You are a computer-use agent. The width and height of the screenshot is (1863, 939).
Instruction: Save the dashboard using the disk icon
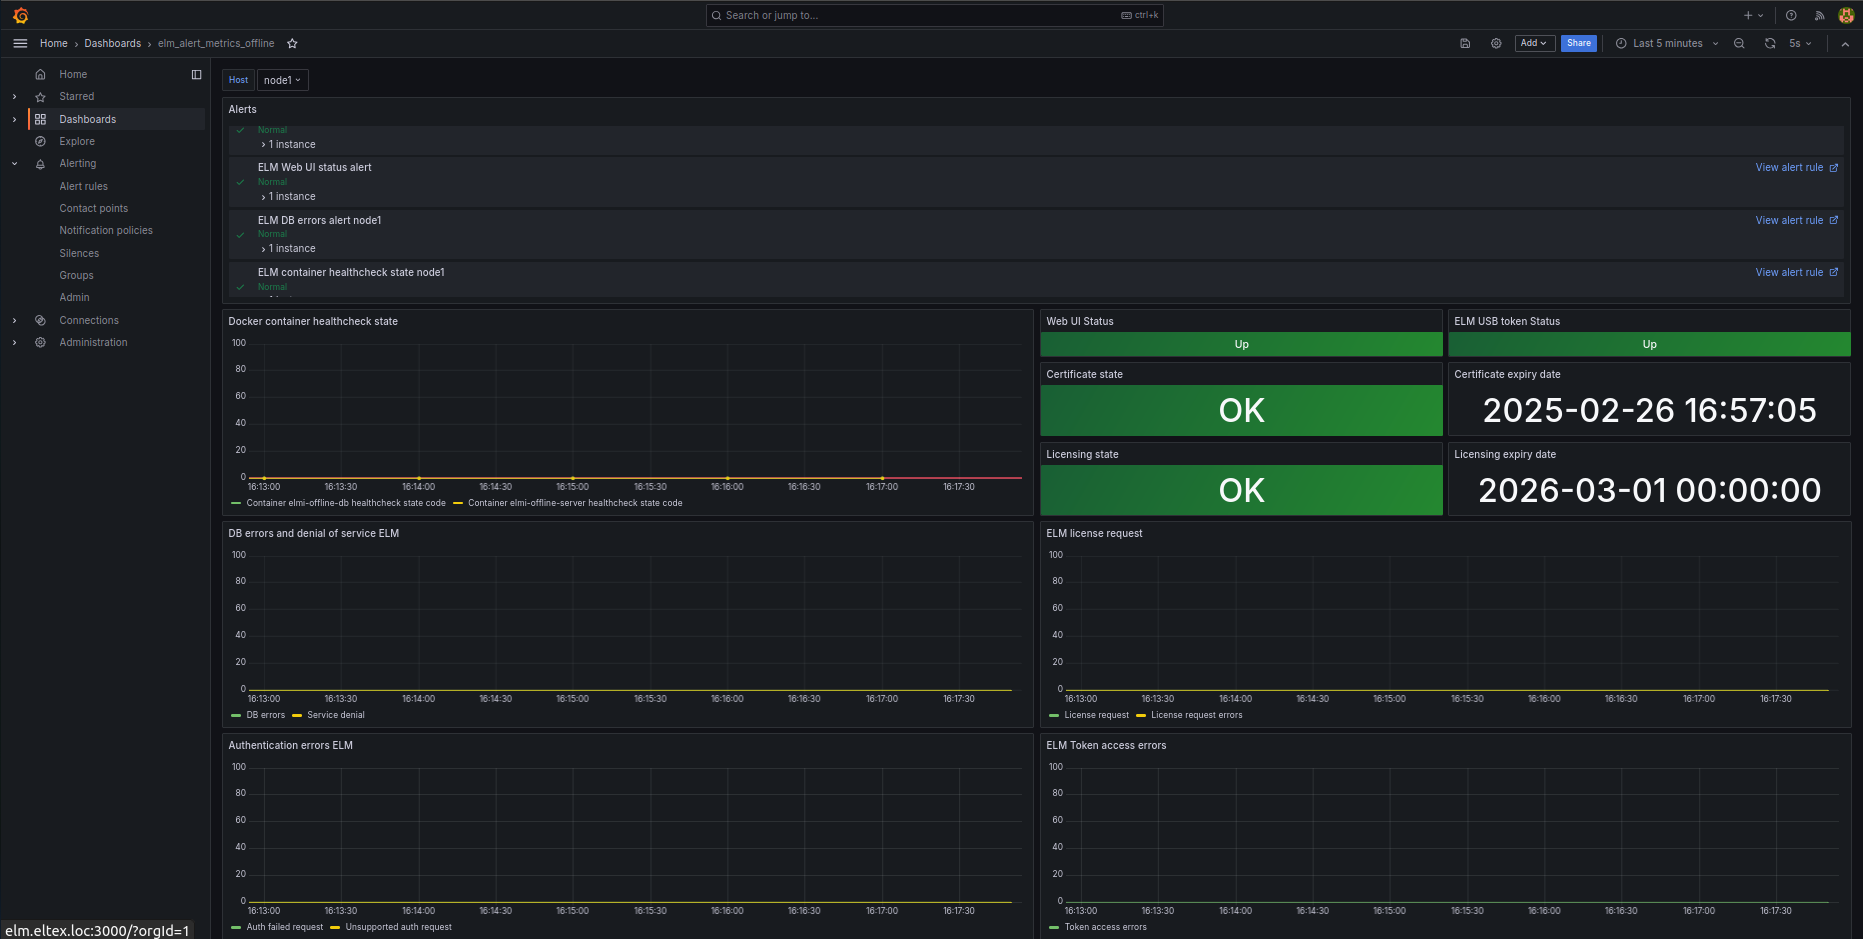click(x=1465, y=44)
